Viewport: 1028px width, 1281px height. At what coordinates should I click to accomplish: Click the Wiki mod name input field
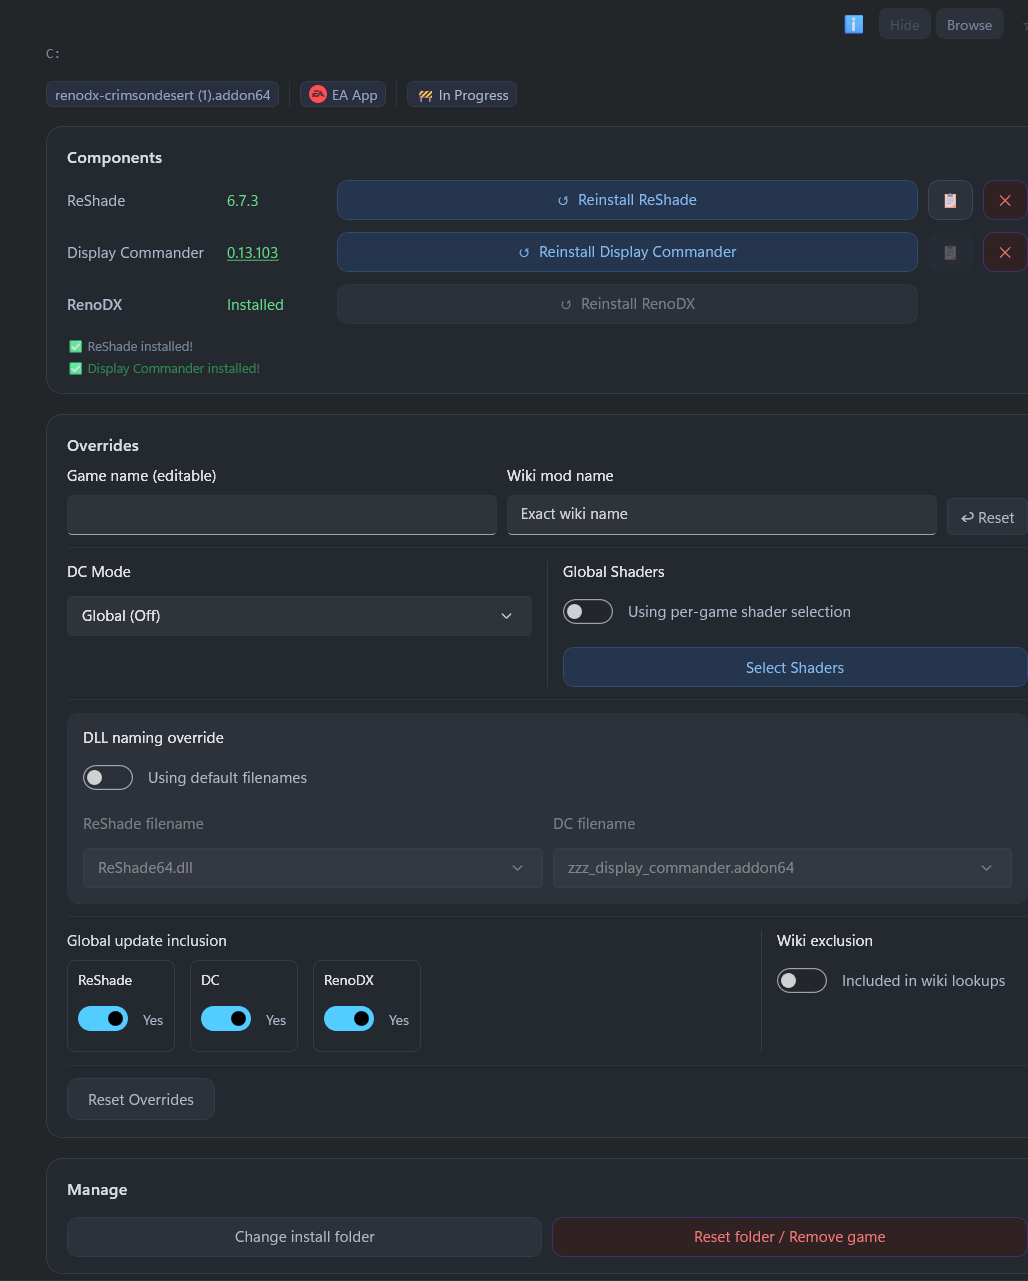[x=722, y=514]
